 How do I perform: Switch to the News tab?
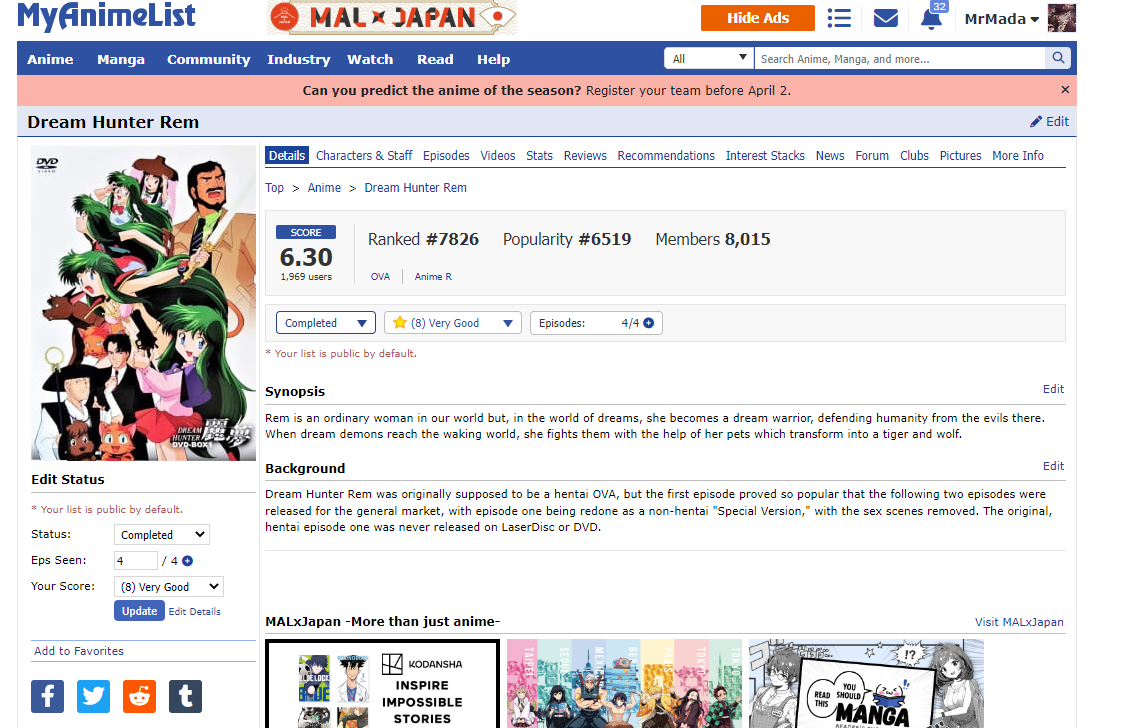coord(830,155)
